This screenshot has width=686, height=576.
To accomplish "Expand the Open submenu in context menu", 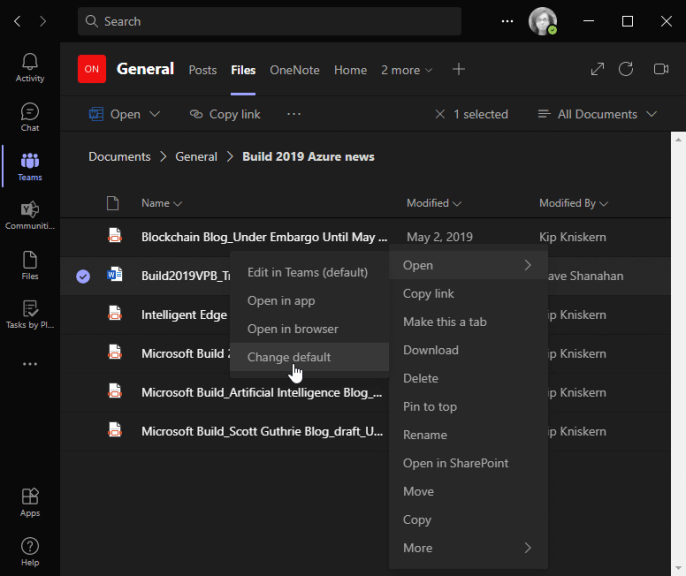I will click(468, 265).
